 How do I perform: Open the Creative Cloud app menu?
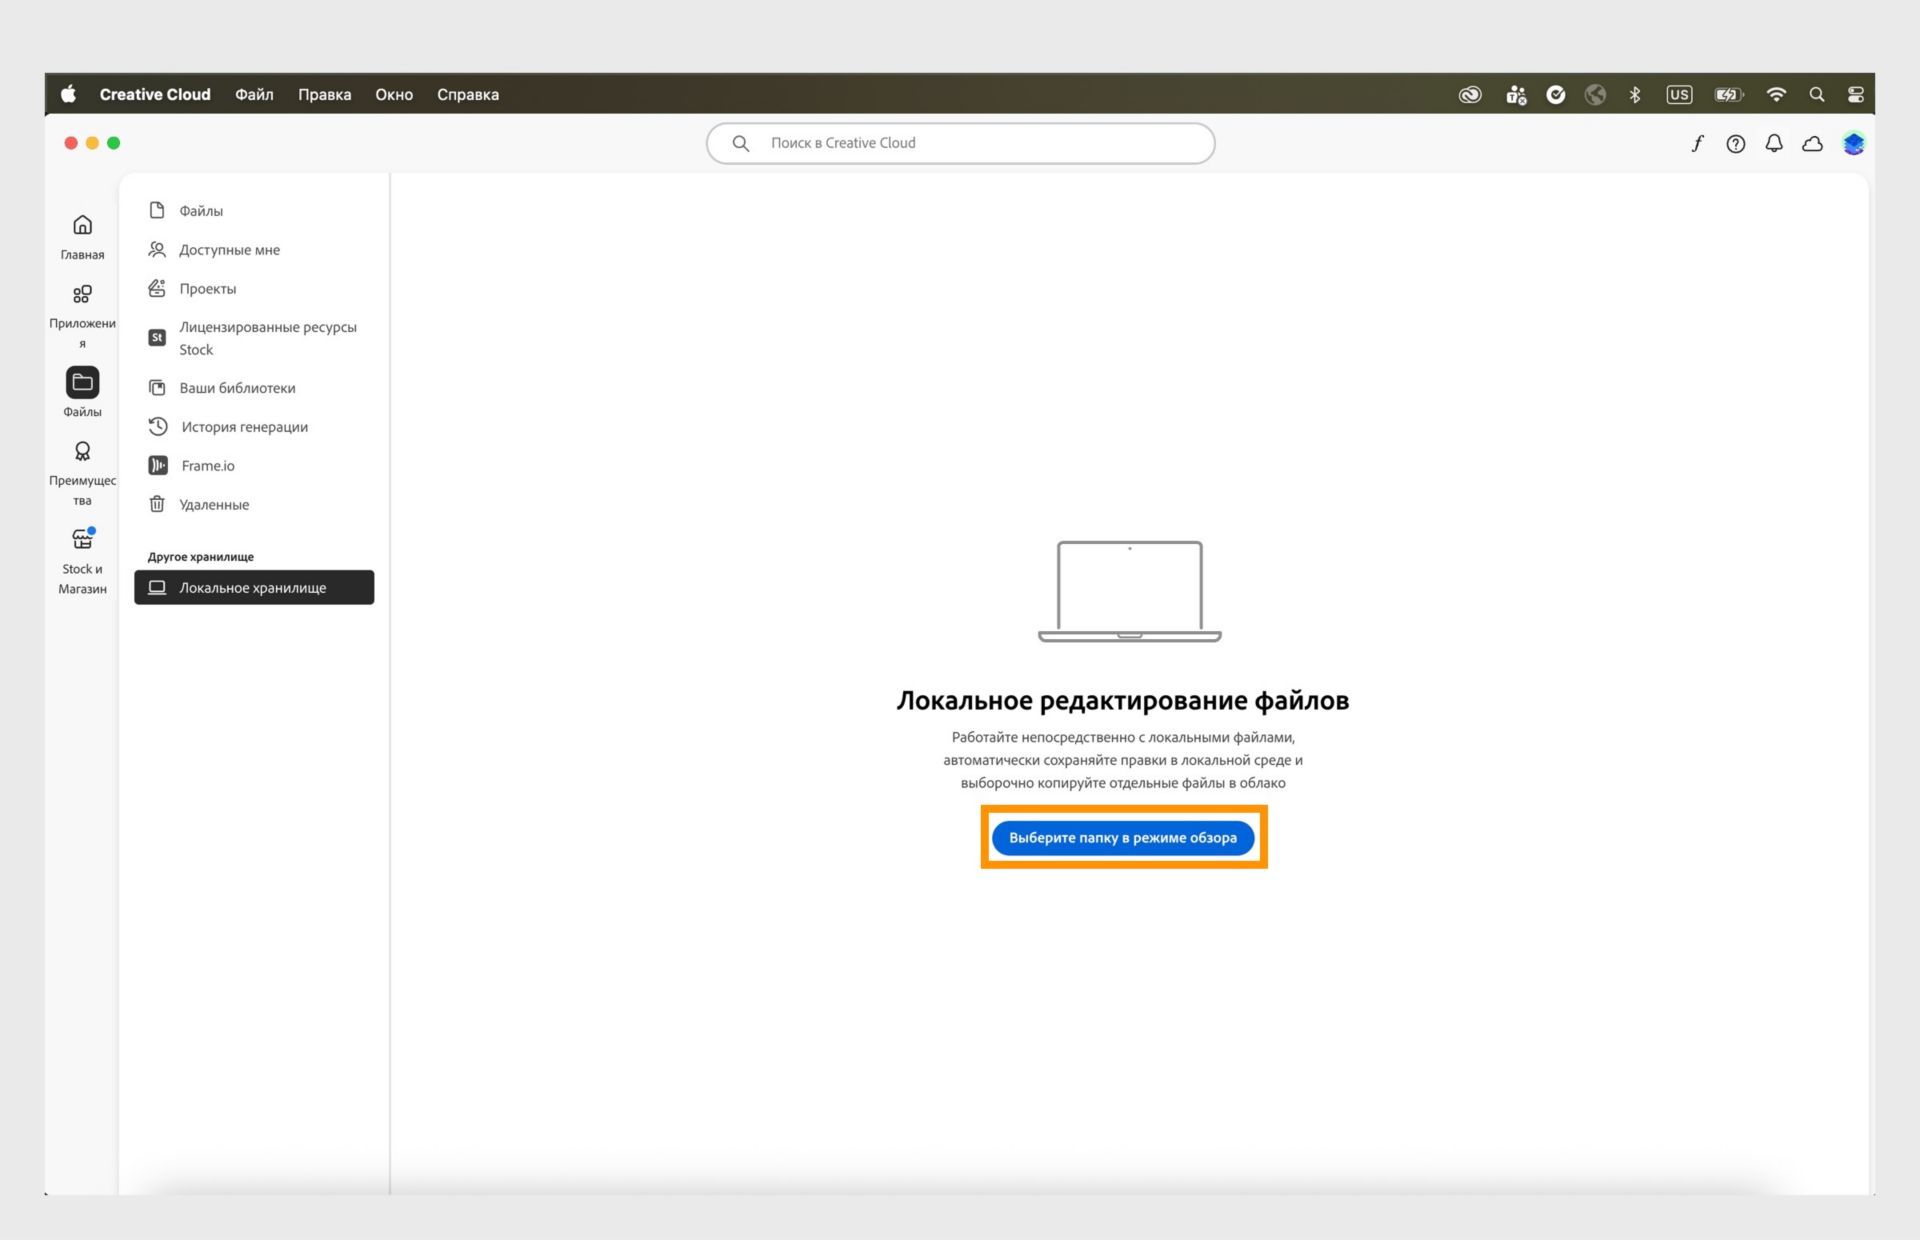155,94
